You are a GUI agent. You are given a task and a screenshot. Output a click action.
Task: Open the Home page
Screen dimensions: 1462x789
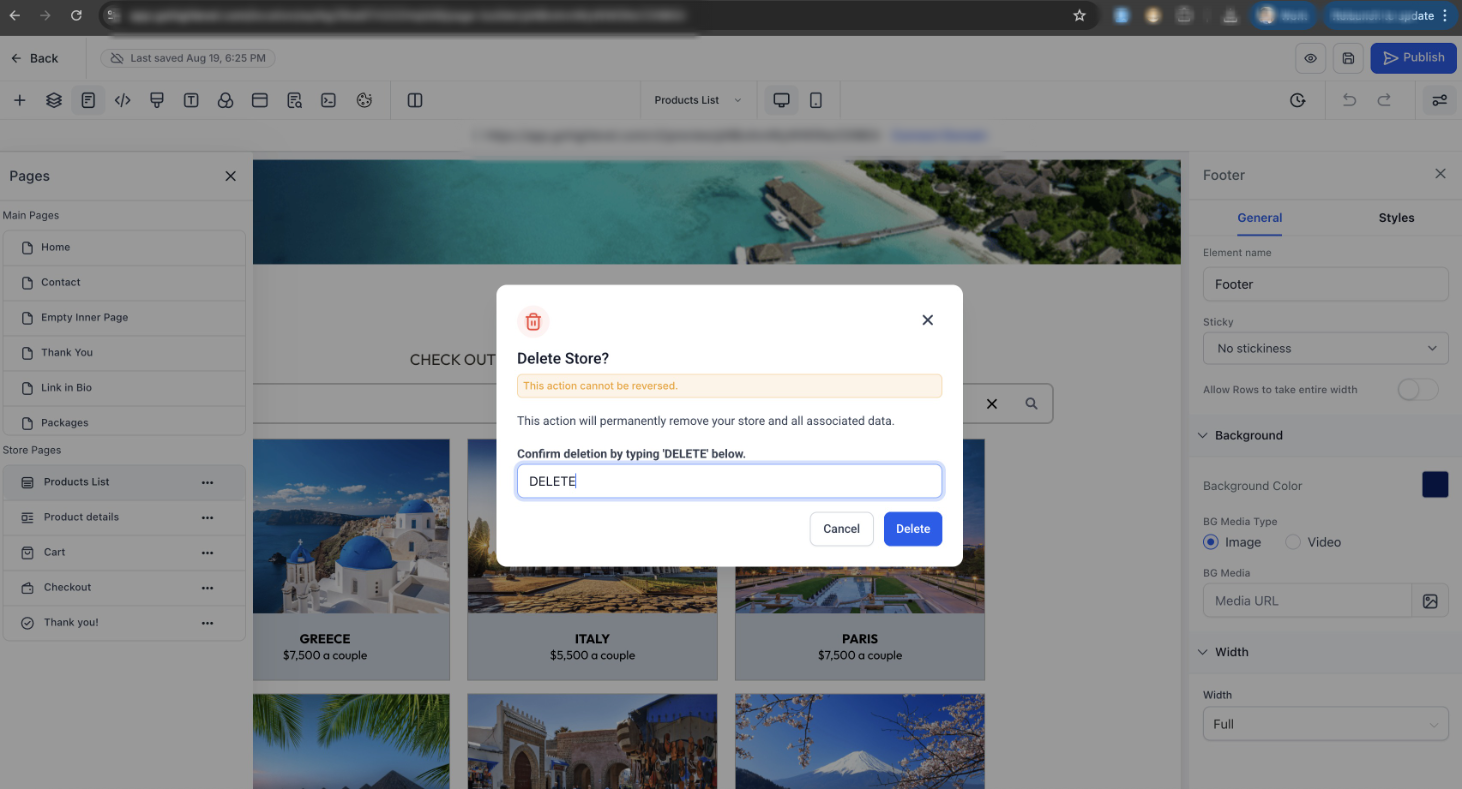pos(124,247)
